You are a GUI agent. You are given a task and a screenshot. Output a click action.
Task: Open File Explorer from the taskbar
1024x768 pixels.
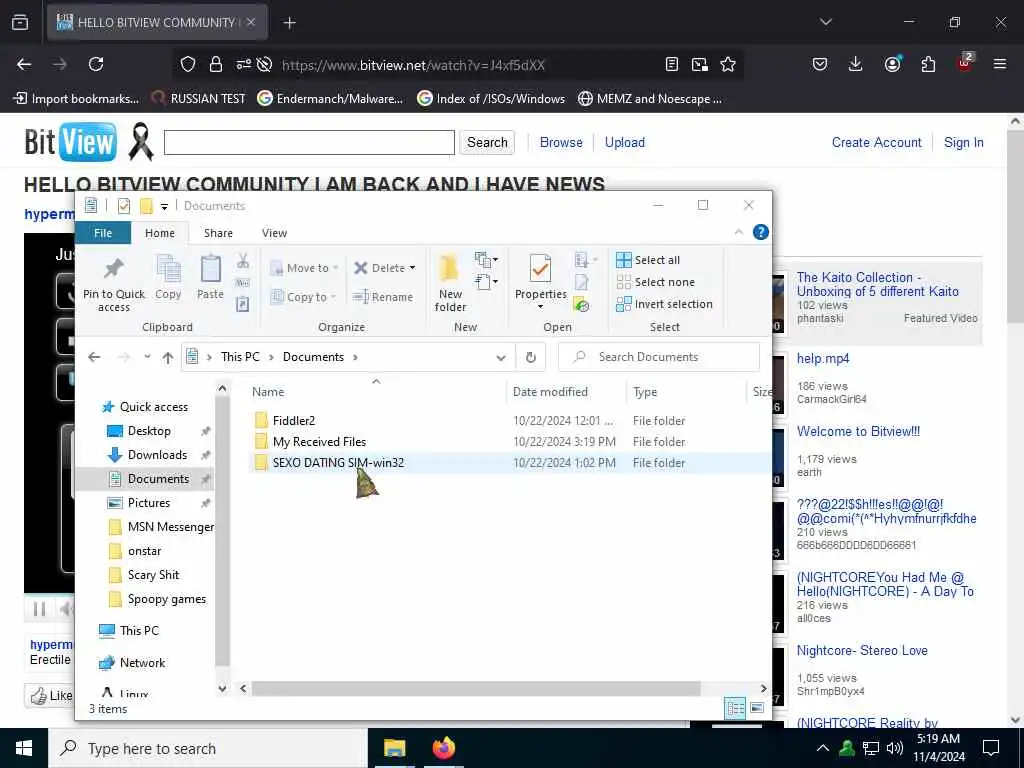[x=394, y=748]
